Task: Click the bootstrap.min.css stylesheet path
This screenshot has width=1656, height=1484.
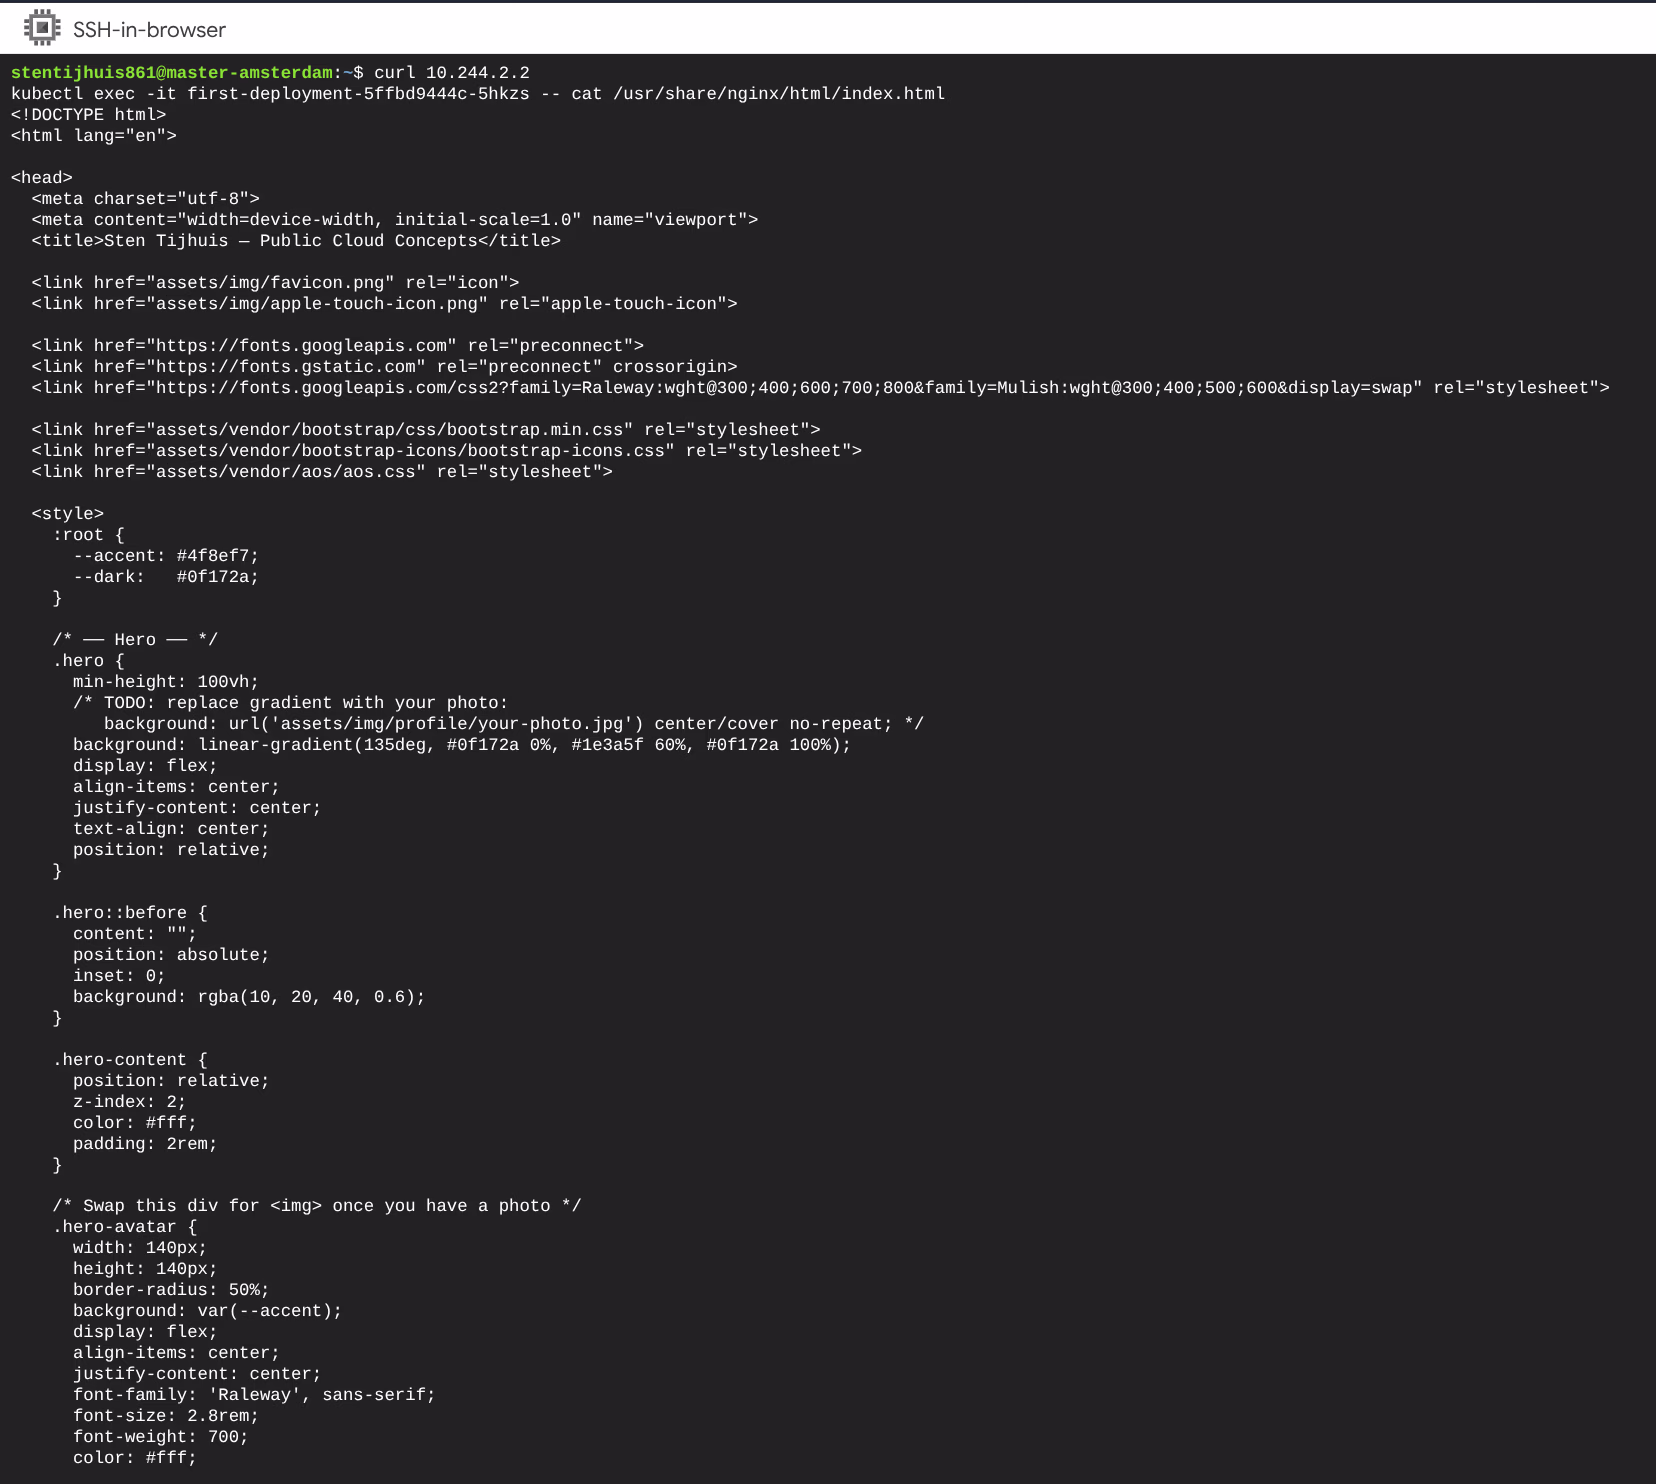Action: tap(388, 430)
